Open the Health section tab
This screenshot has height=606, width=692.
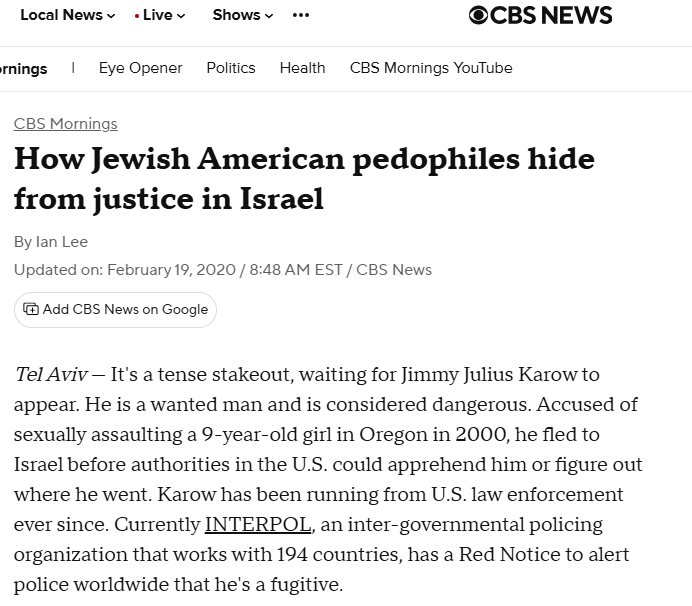(x=302, y=68)
